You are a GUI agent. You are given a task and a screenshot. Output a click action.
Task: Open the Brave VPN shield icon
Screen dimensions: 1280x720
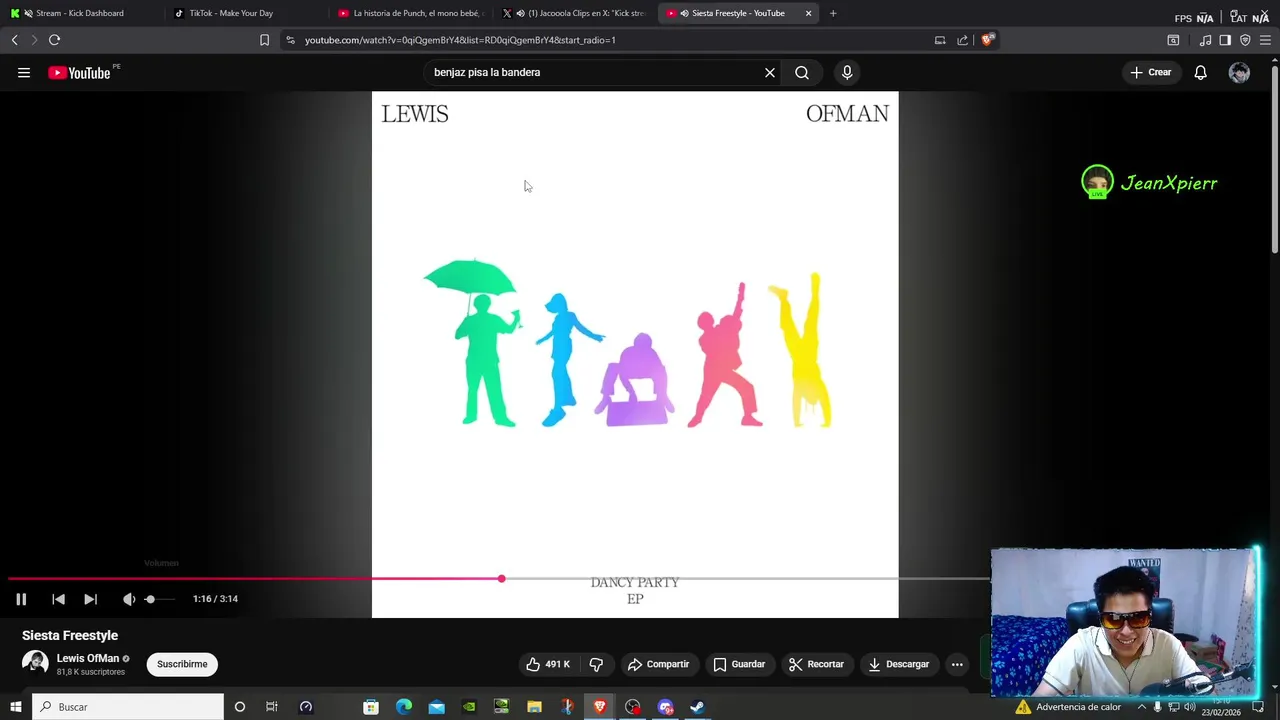pos(1245,40)
